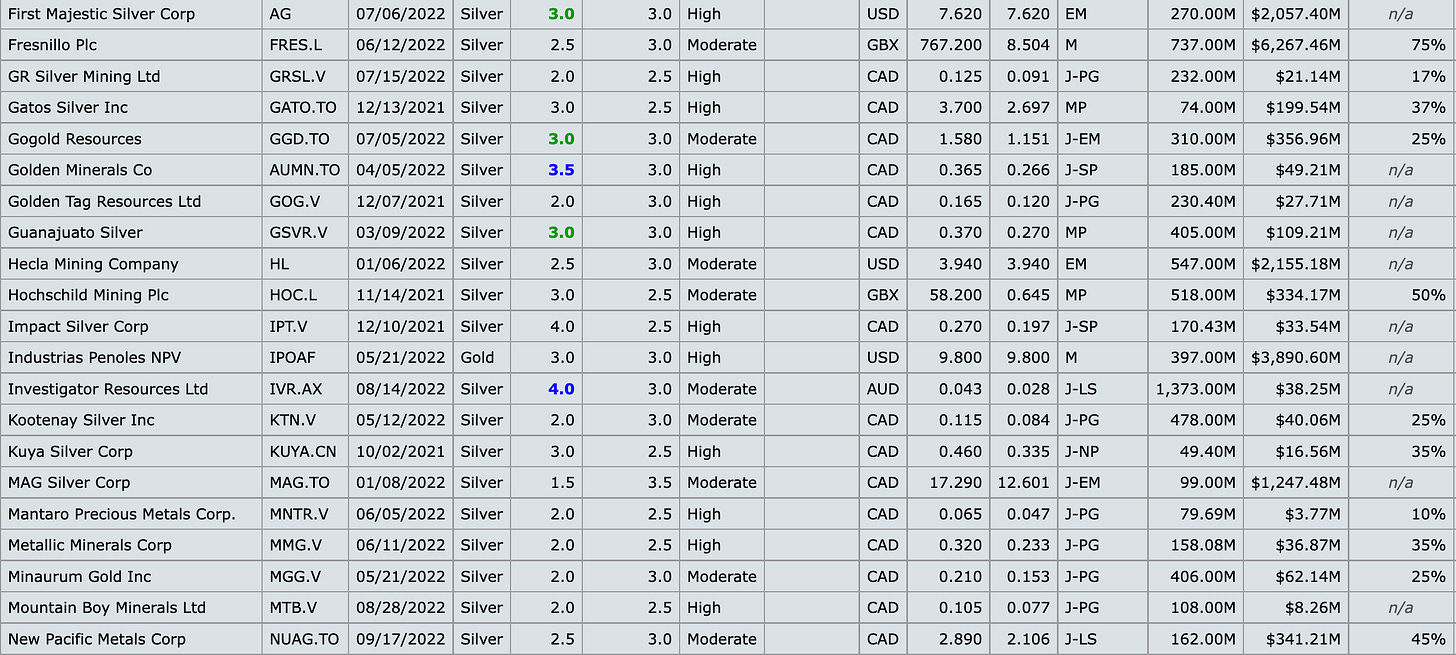This screenshot has width=1456, height=655.
Task: Click the blue 3.5 rating for Golden Minerals
Action: [560, 170]
